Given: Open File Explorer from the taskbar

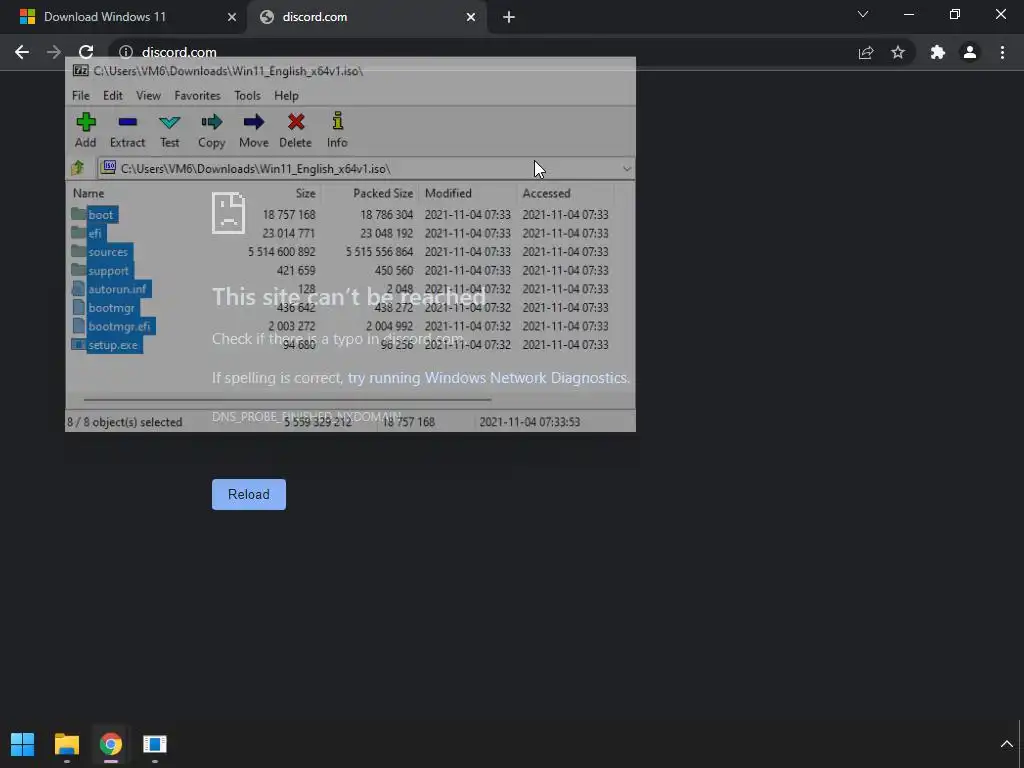Looking at the screenshot, I should point(67,744).
